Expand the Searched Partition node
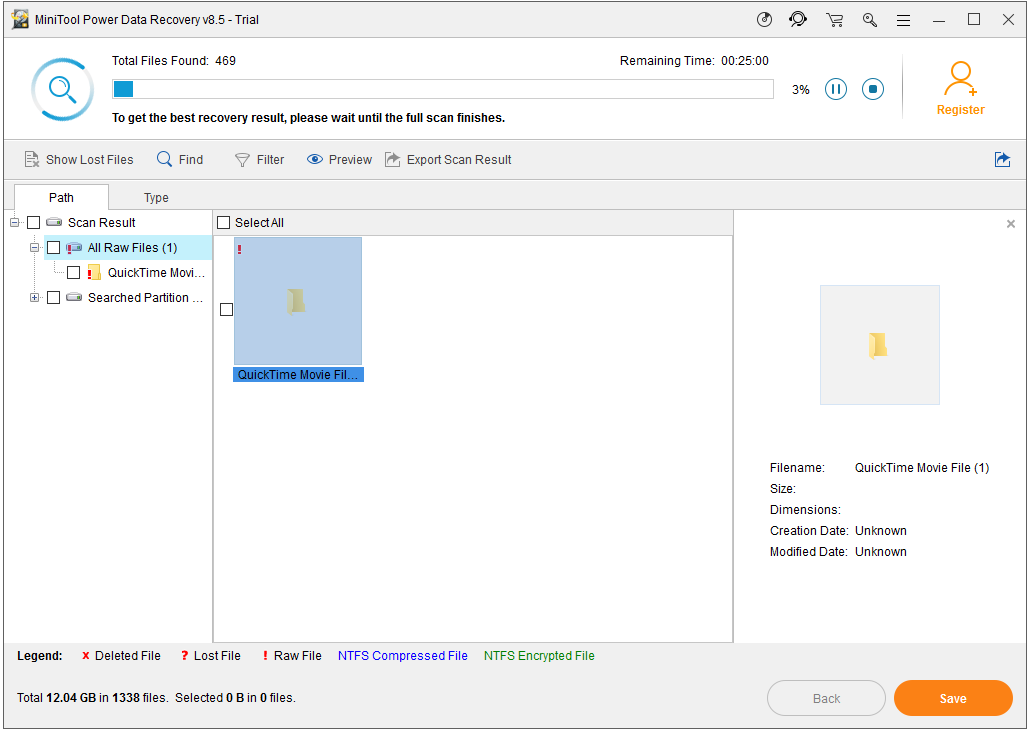 pyautogui.click(x=34, y=298)
